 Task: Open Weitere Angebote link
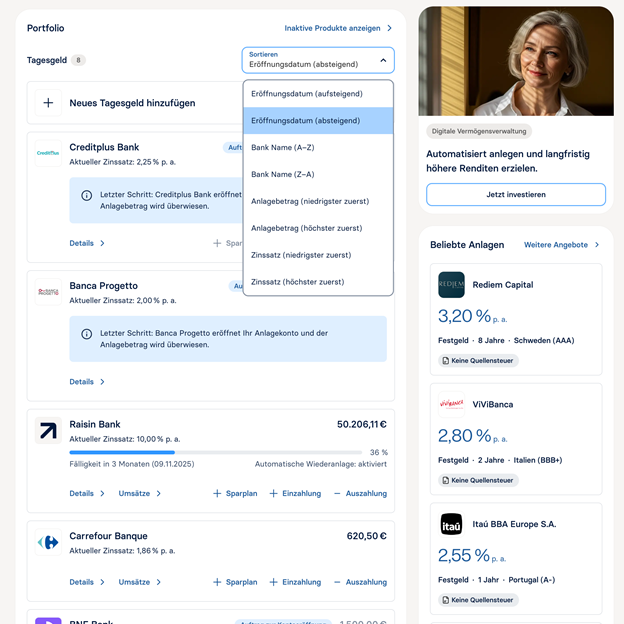561,245
